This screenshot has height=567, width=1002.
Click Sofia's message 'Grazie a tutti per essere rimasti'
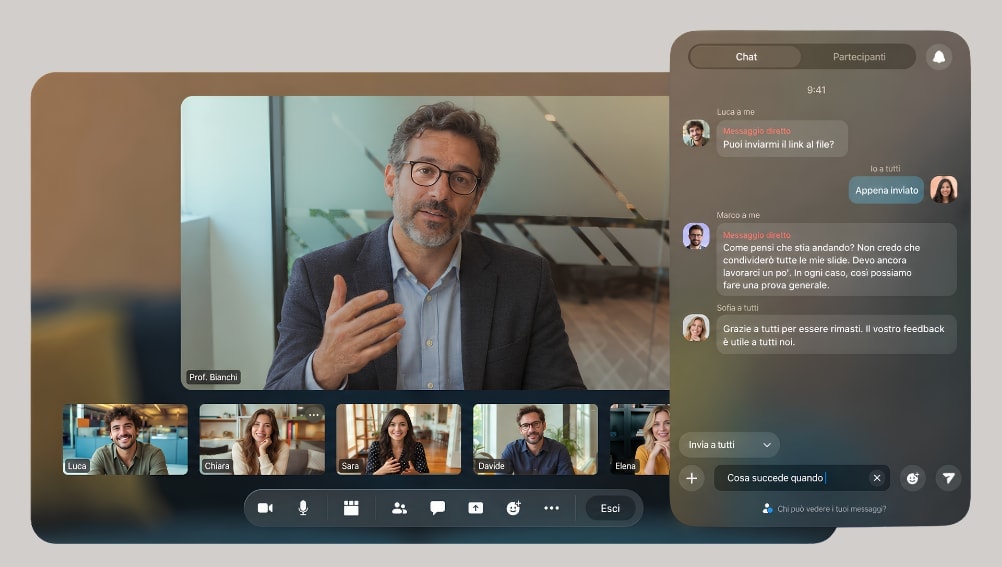836,334
